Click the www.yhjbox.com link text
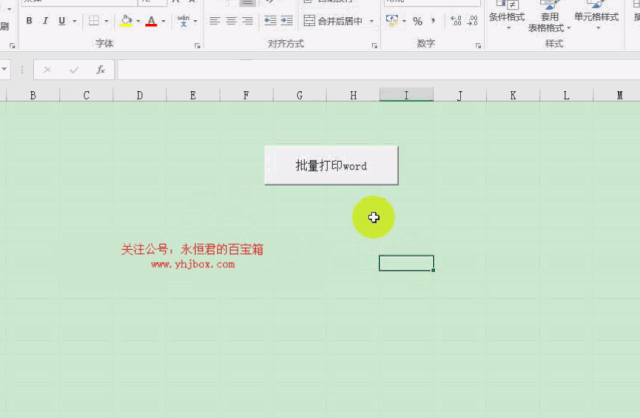 193,265
